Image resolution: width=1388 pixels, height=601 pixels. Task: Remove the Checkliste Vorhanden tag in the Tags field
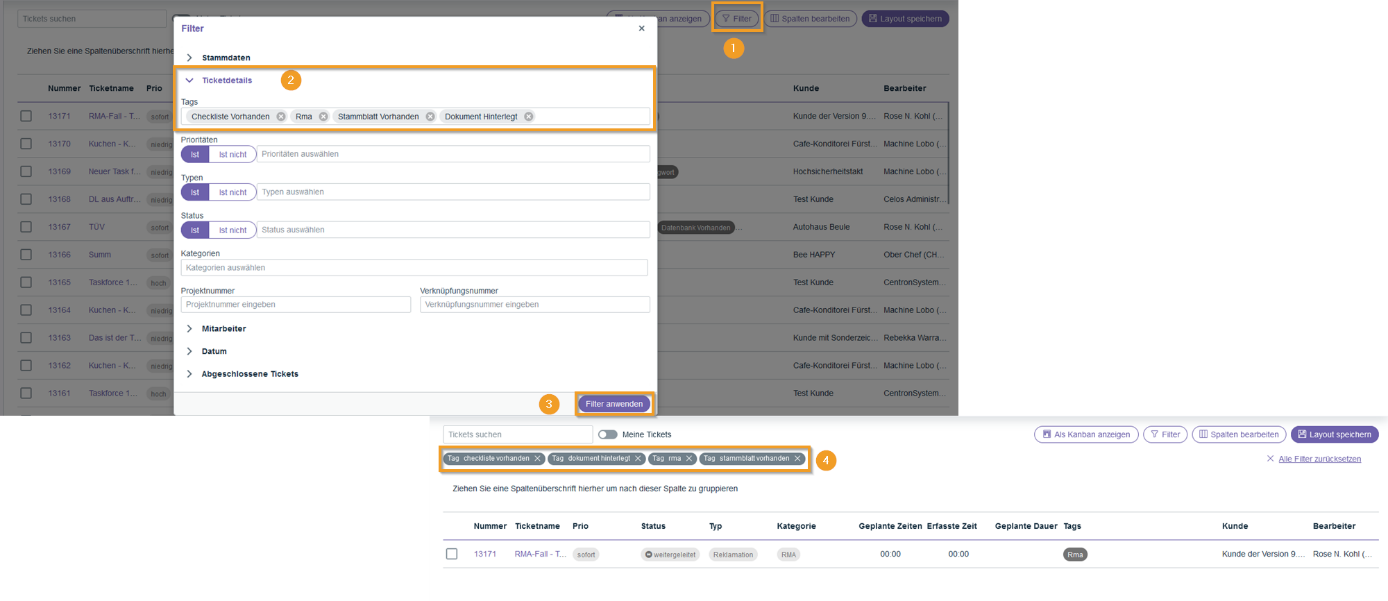tap(281, 117)
